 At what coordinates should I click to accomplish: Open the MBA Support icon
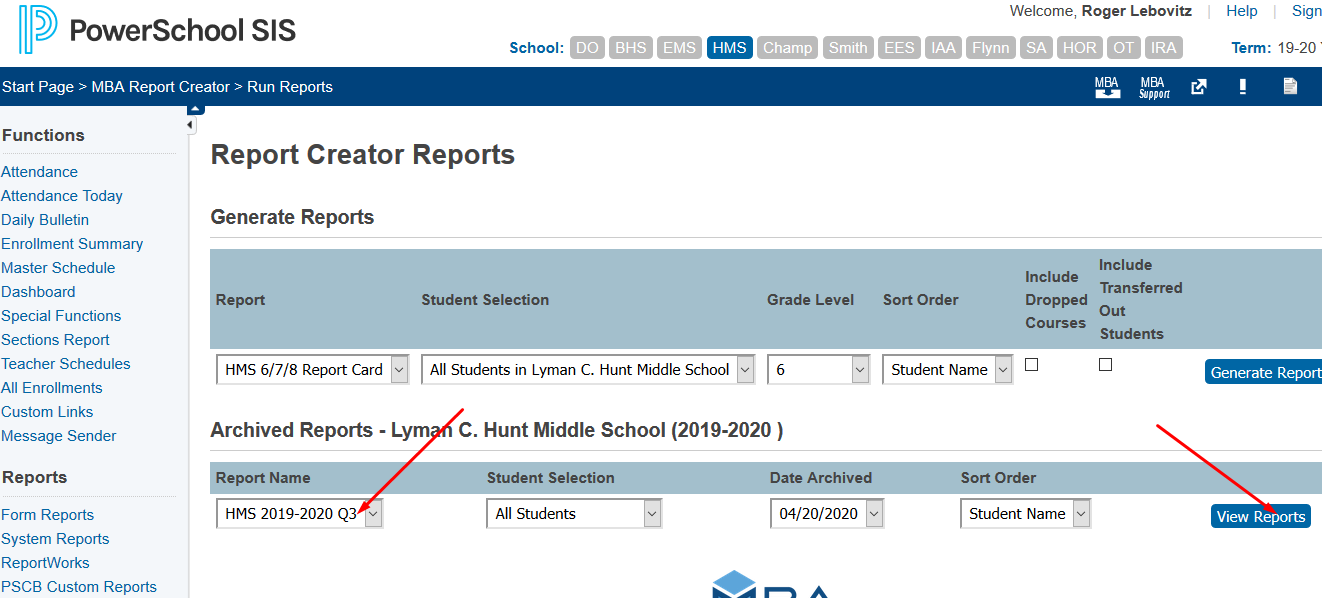1154,87
